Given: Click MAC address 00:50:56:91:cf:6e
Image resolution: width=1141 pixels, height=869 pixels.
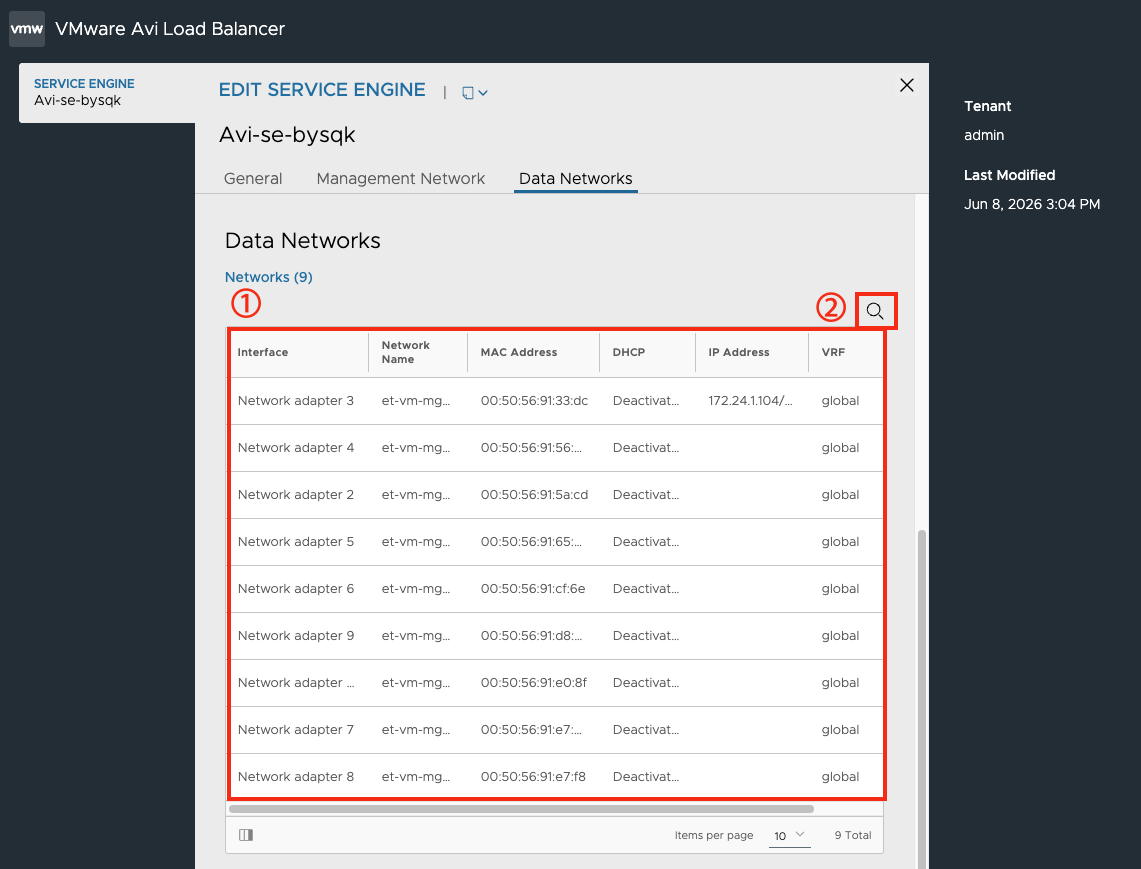Looking at the screenshot, I should click(533, 589).
